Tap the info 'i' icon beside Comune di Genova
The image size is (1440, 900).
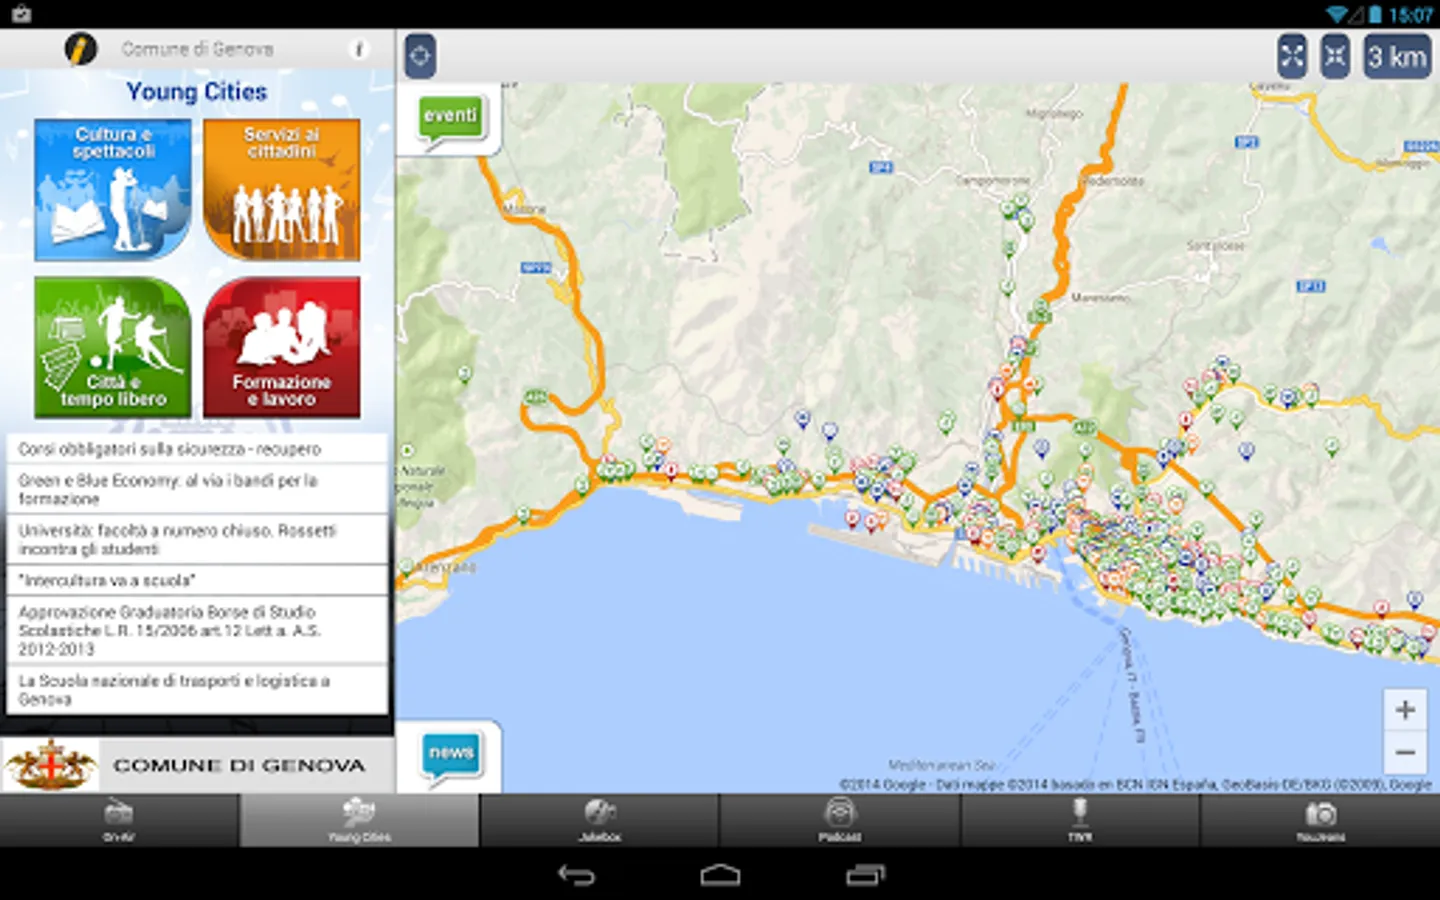click(x=359, y=49)
